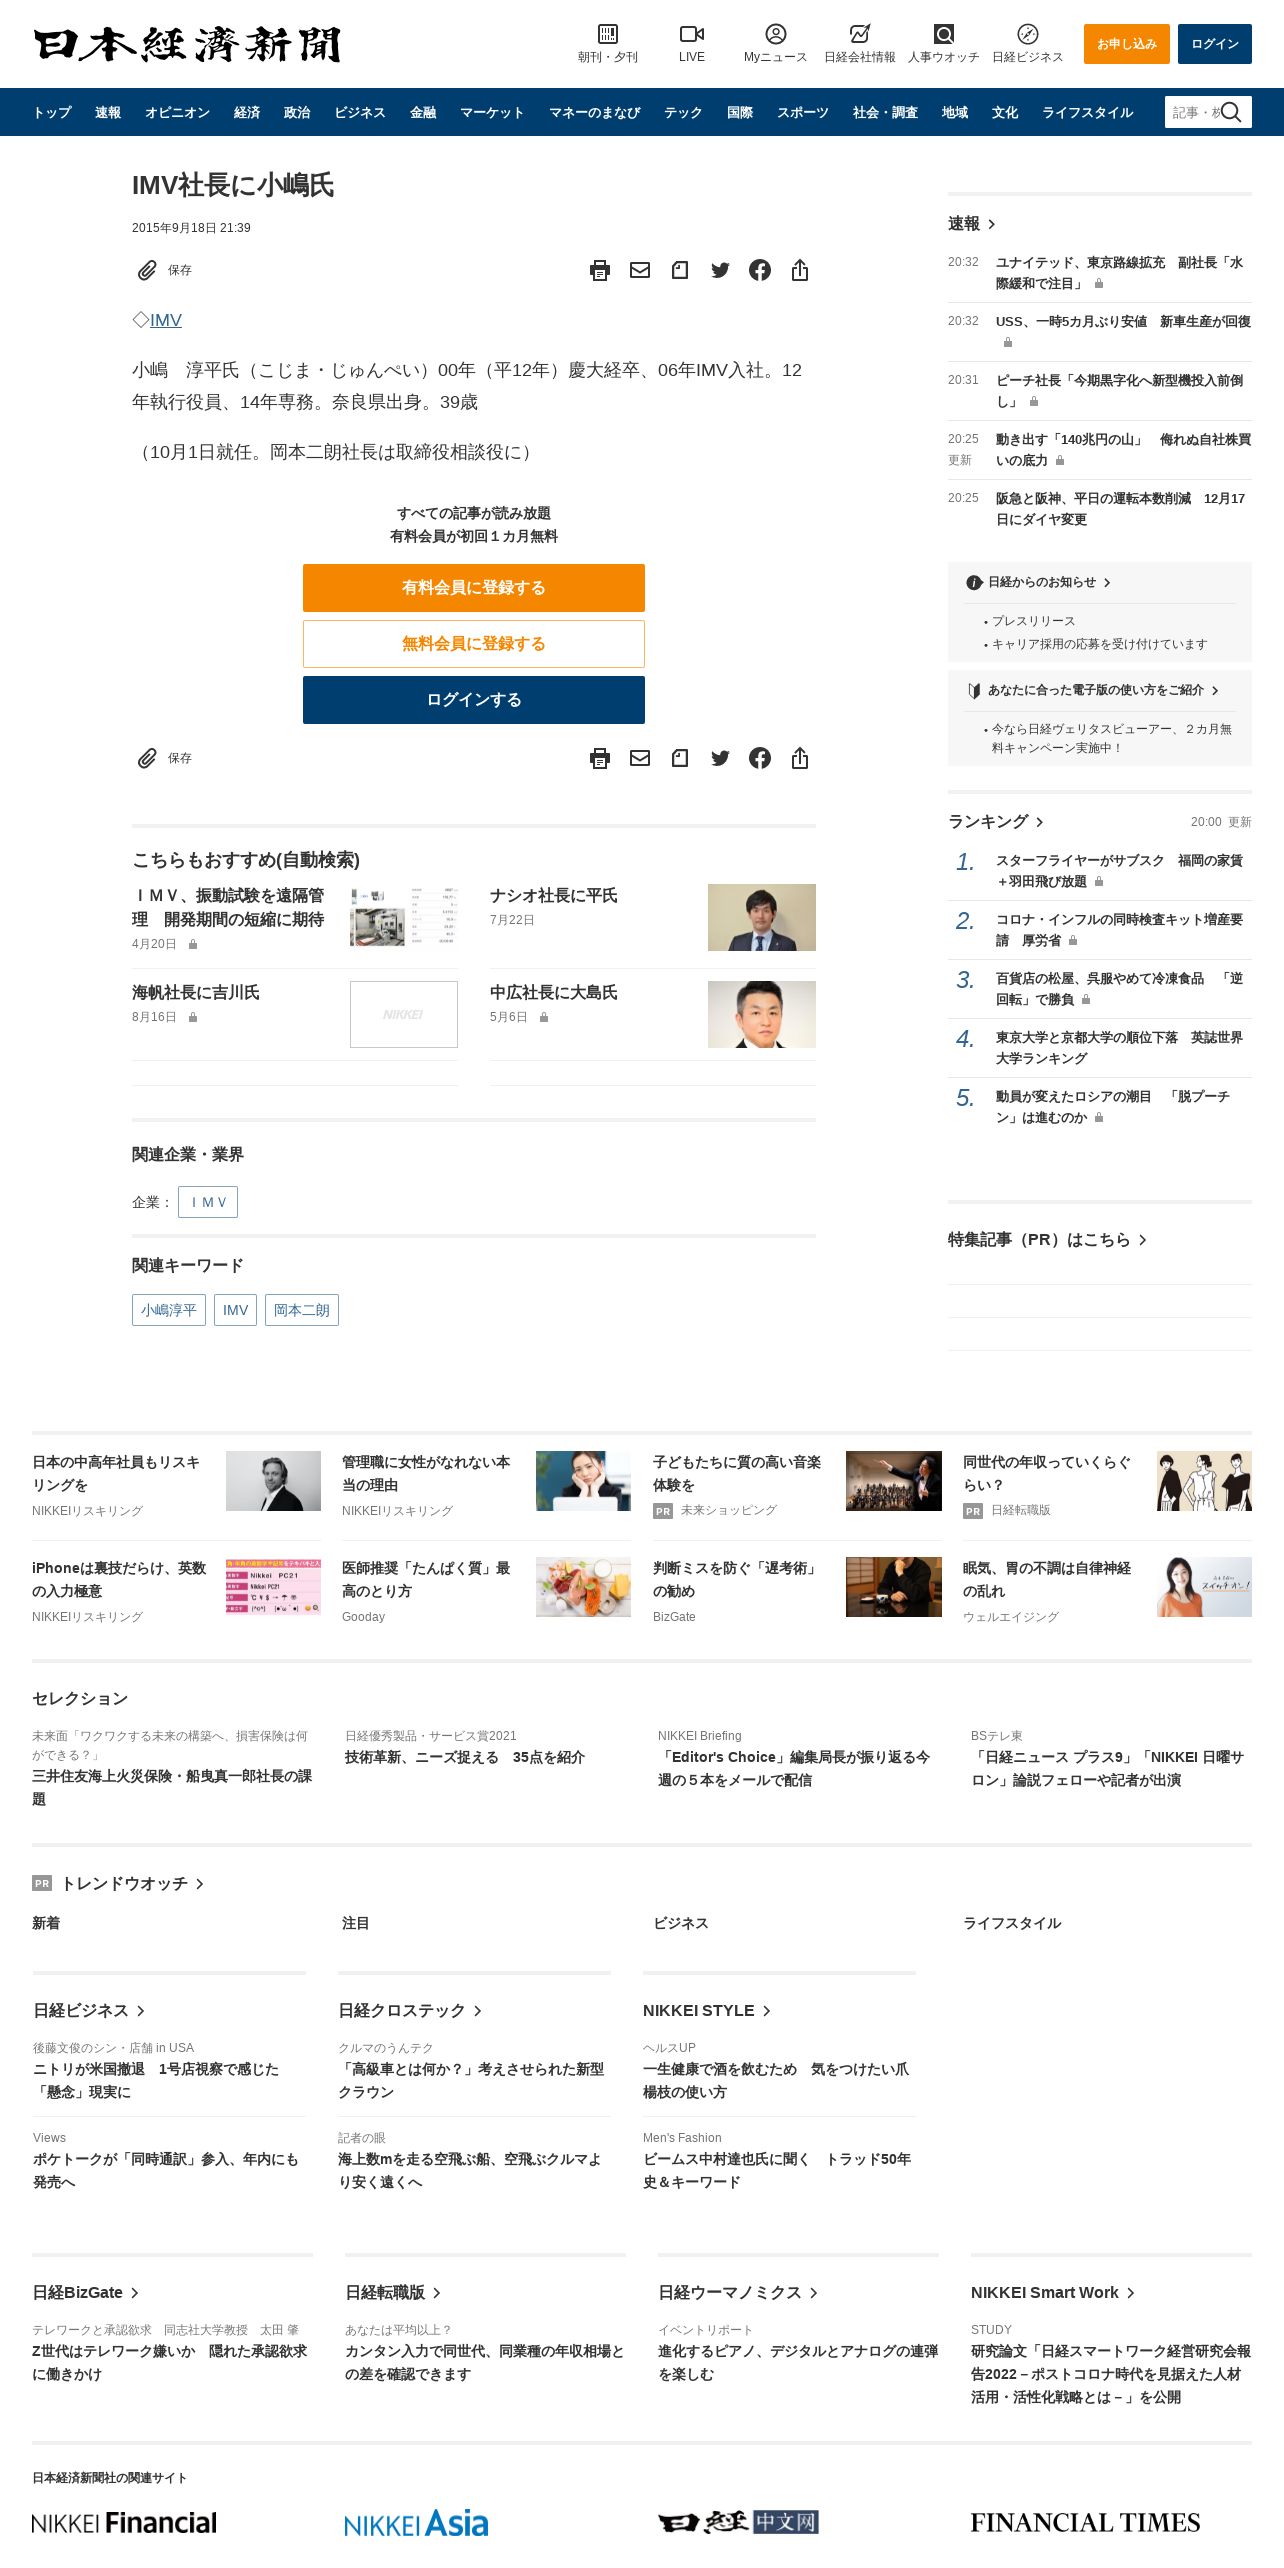Click the bottom upload/share icon
This screenshot has width=1284, height=2568.
coord(800,758)
